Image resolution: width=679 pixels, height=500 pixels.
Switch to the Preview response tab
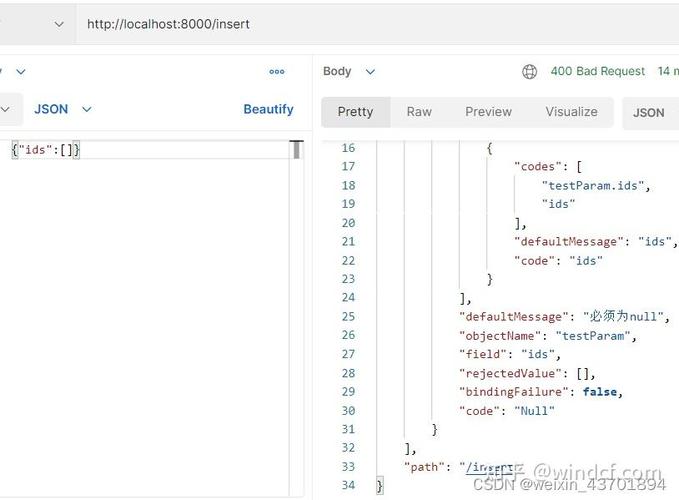488,112
